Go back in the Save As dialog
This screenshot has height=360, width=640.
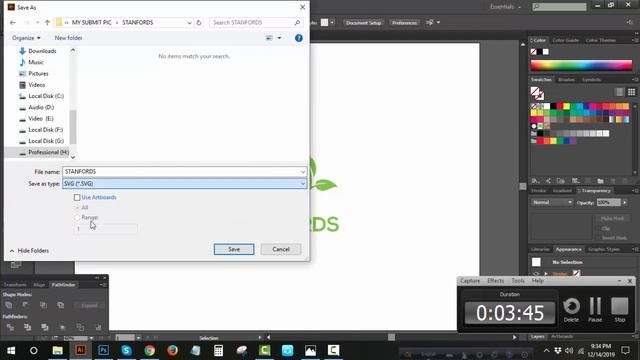pos(13,22)
